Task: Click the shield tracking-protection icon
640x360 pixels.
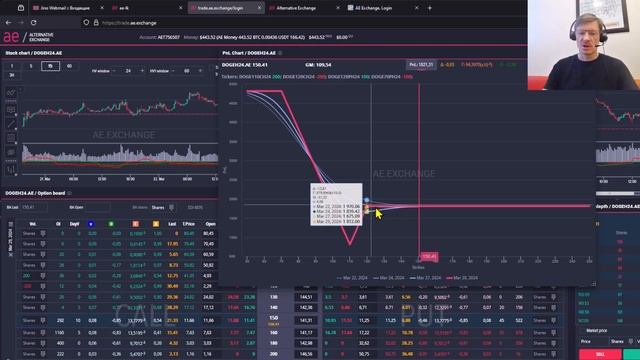Action: click(86, 23)
